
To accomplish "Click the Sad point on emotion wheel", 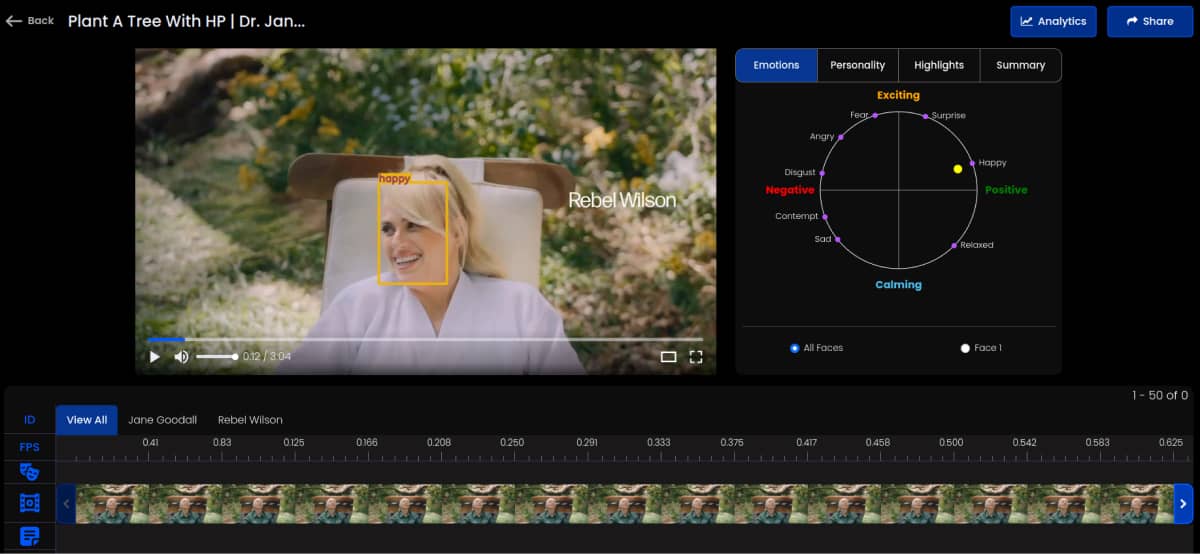I will pos(838,240).
